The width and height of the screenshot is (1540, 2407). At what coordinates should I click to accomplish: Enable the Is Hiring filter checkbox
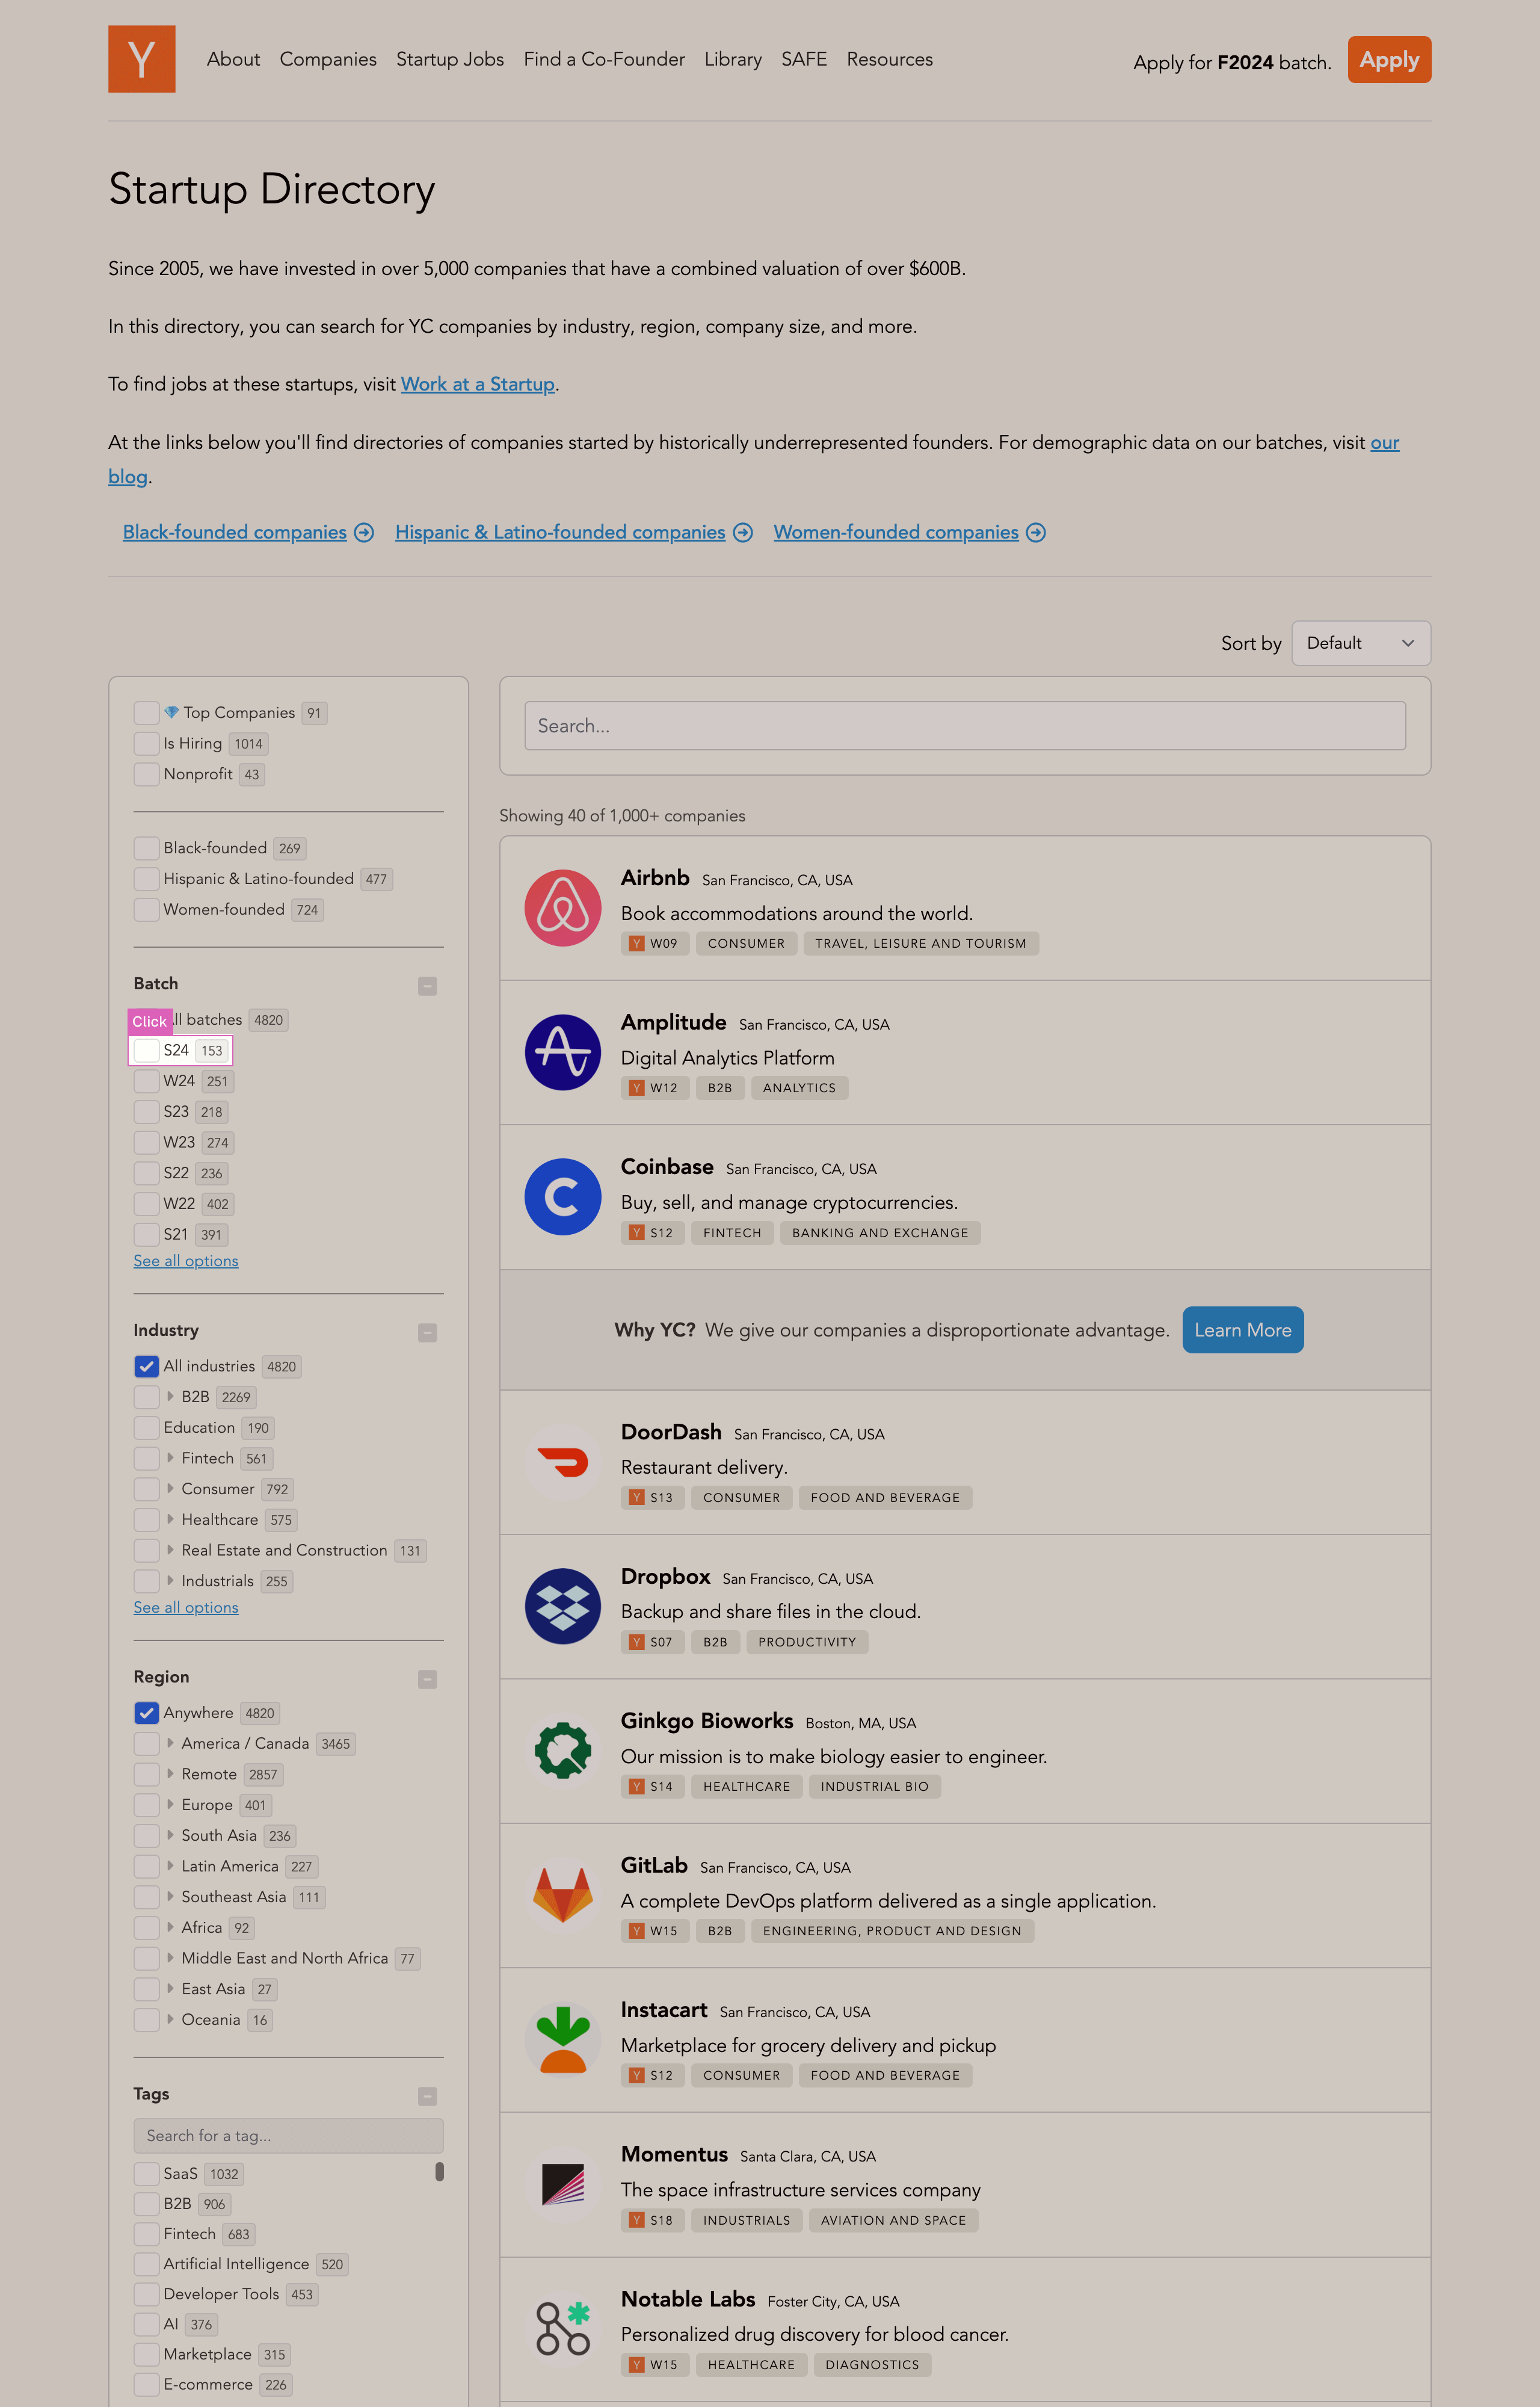coord(147,743)
